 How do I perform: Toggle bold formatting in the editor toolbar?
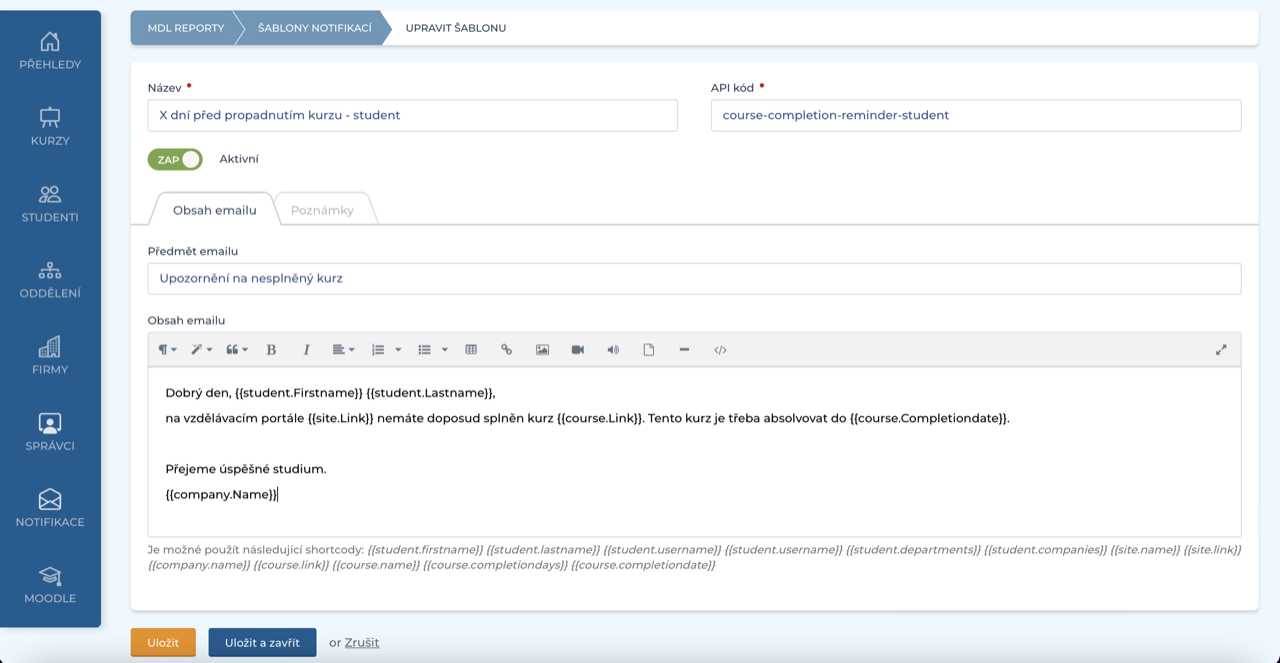pos(271,350)
